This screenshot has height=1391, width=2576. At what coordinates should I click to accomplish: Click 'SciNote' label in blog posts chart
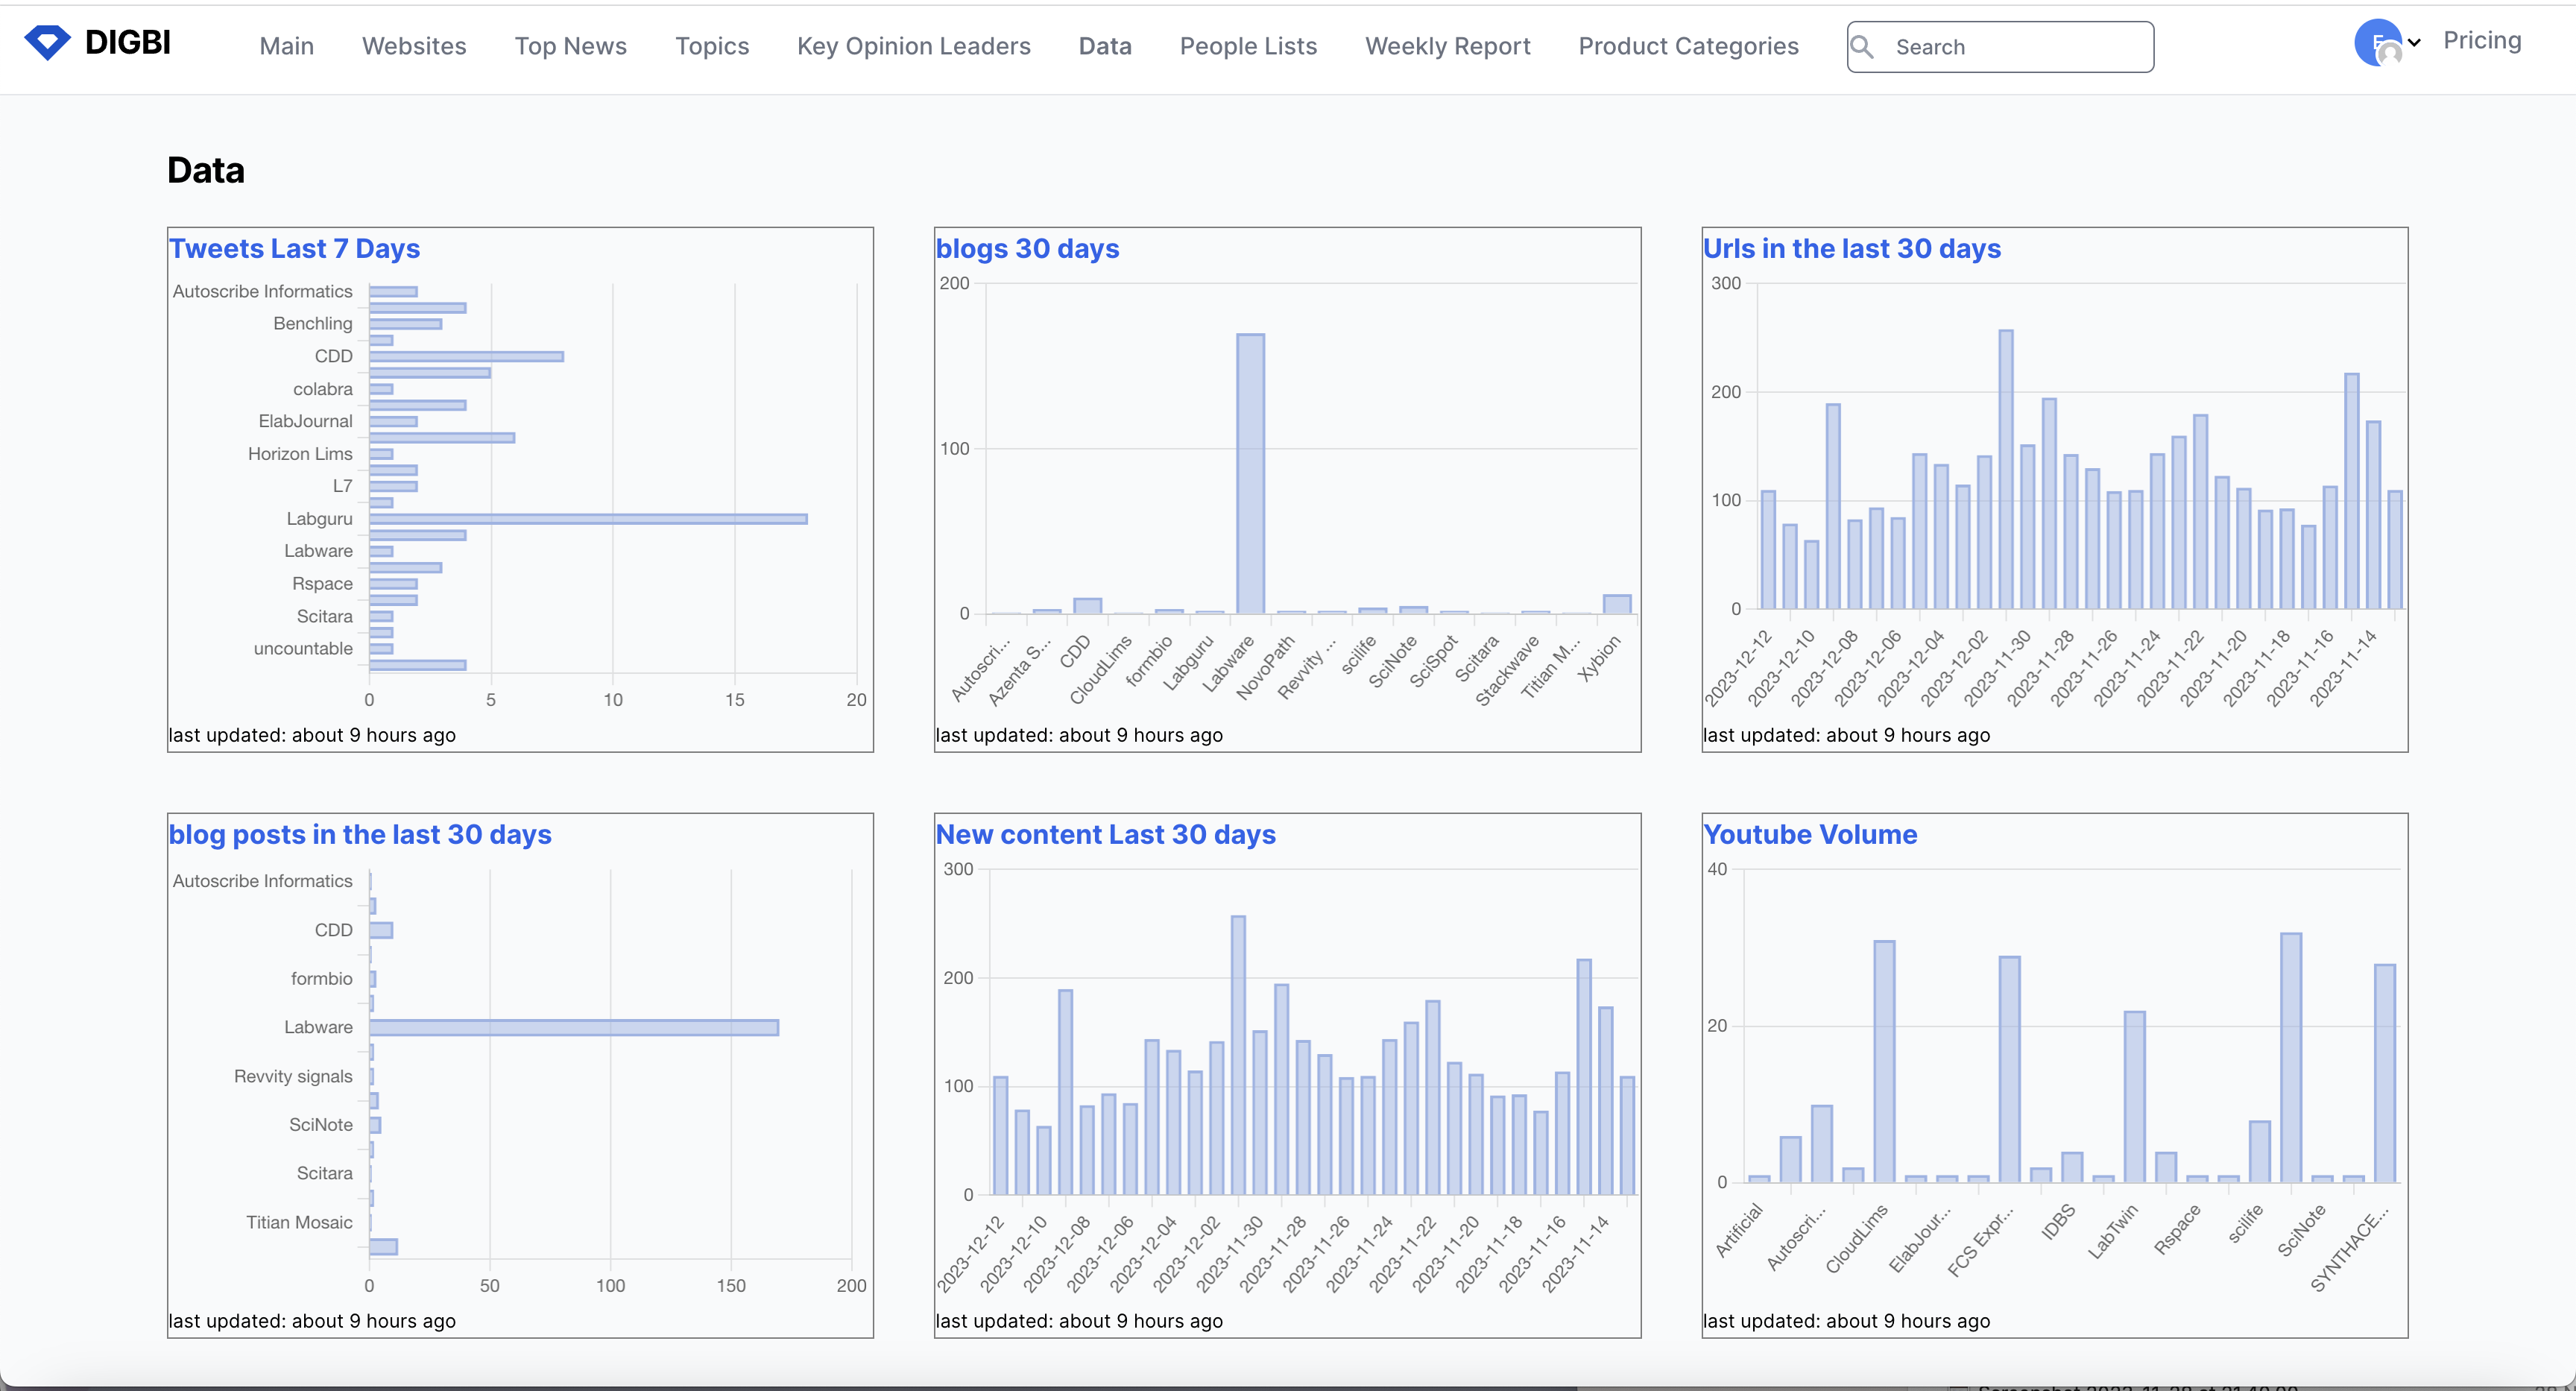pyautogui.click(x=320, y=1124)
